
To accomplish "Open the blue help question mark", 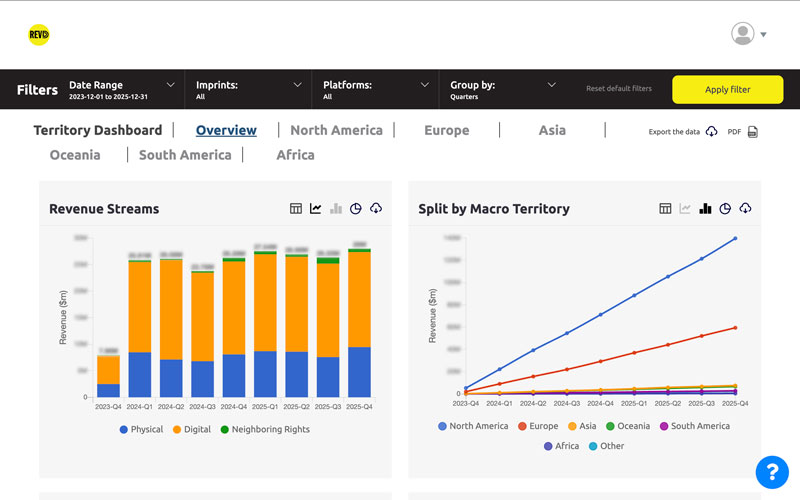I will click(x=772, y=471).
